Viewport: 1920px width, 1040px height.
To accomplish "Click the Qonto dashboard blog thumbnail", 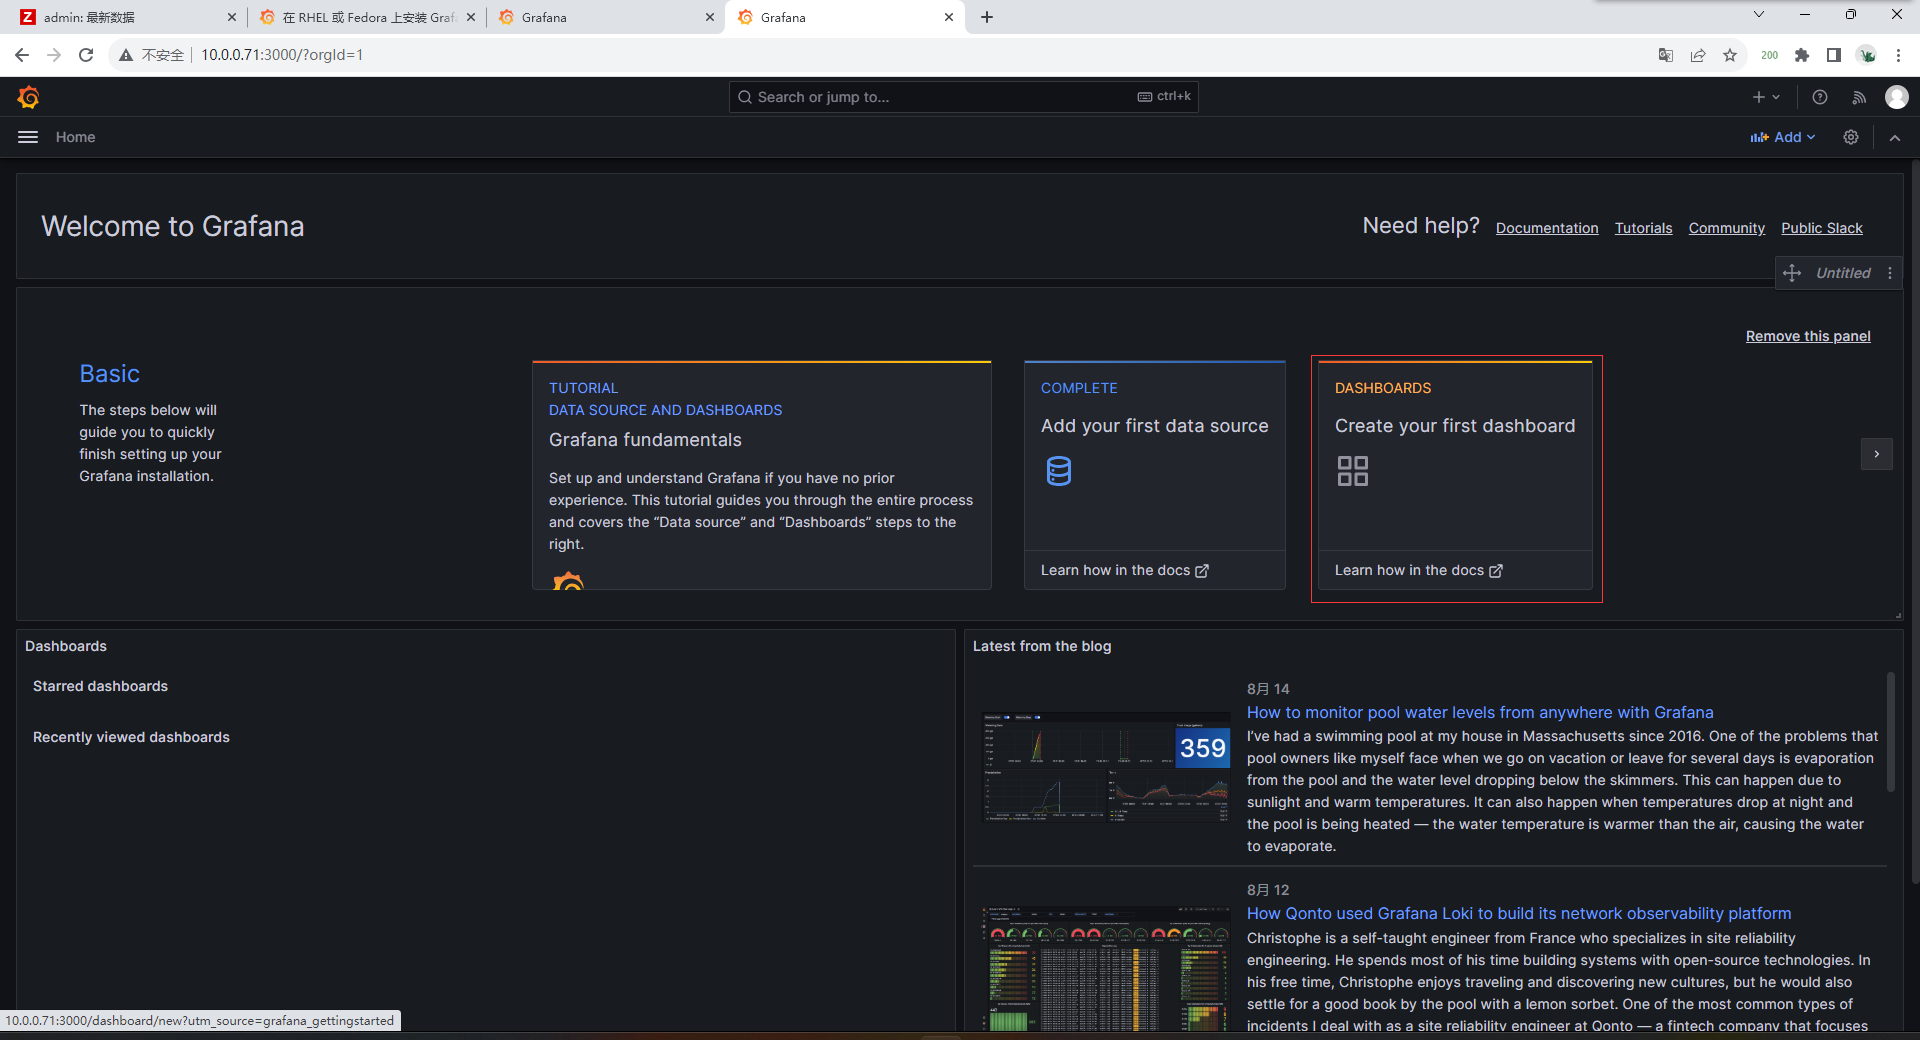I will pyautogui.click(x=1106, y=968).
